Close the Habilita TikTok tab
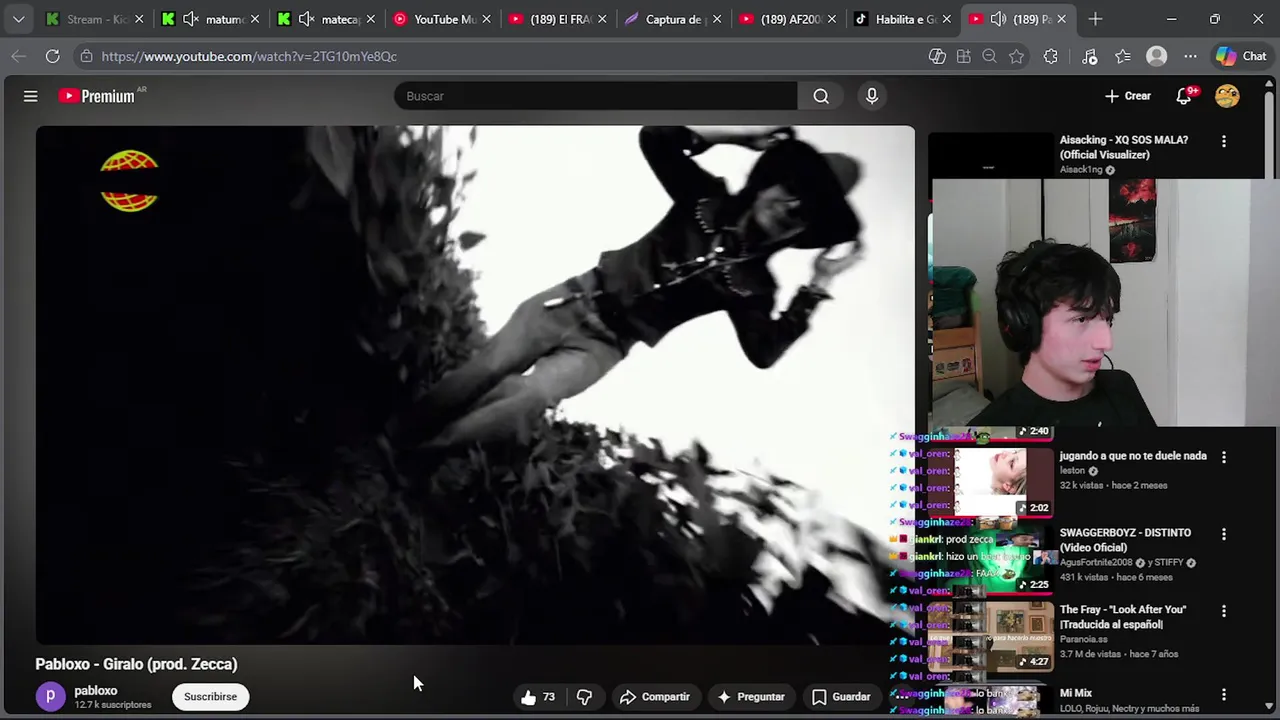The height and width of the screenshot is (720, 1280). coord(946,19)
